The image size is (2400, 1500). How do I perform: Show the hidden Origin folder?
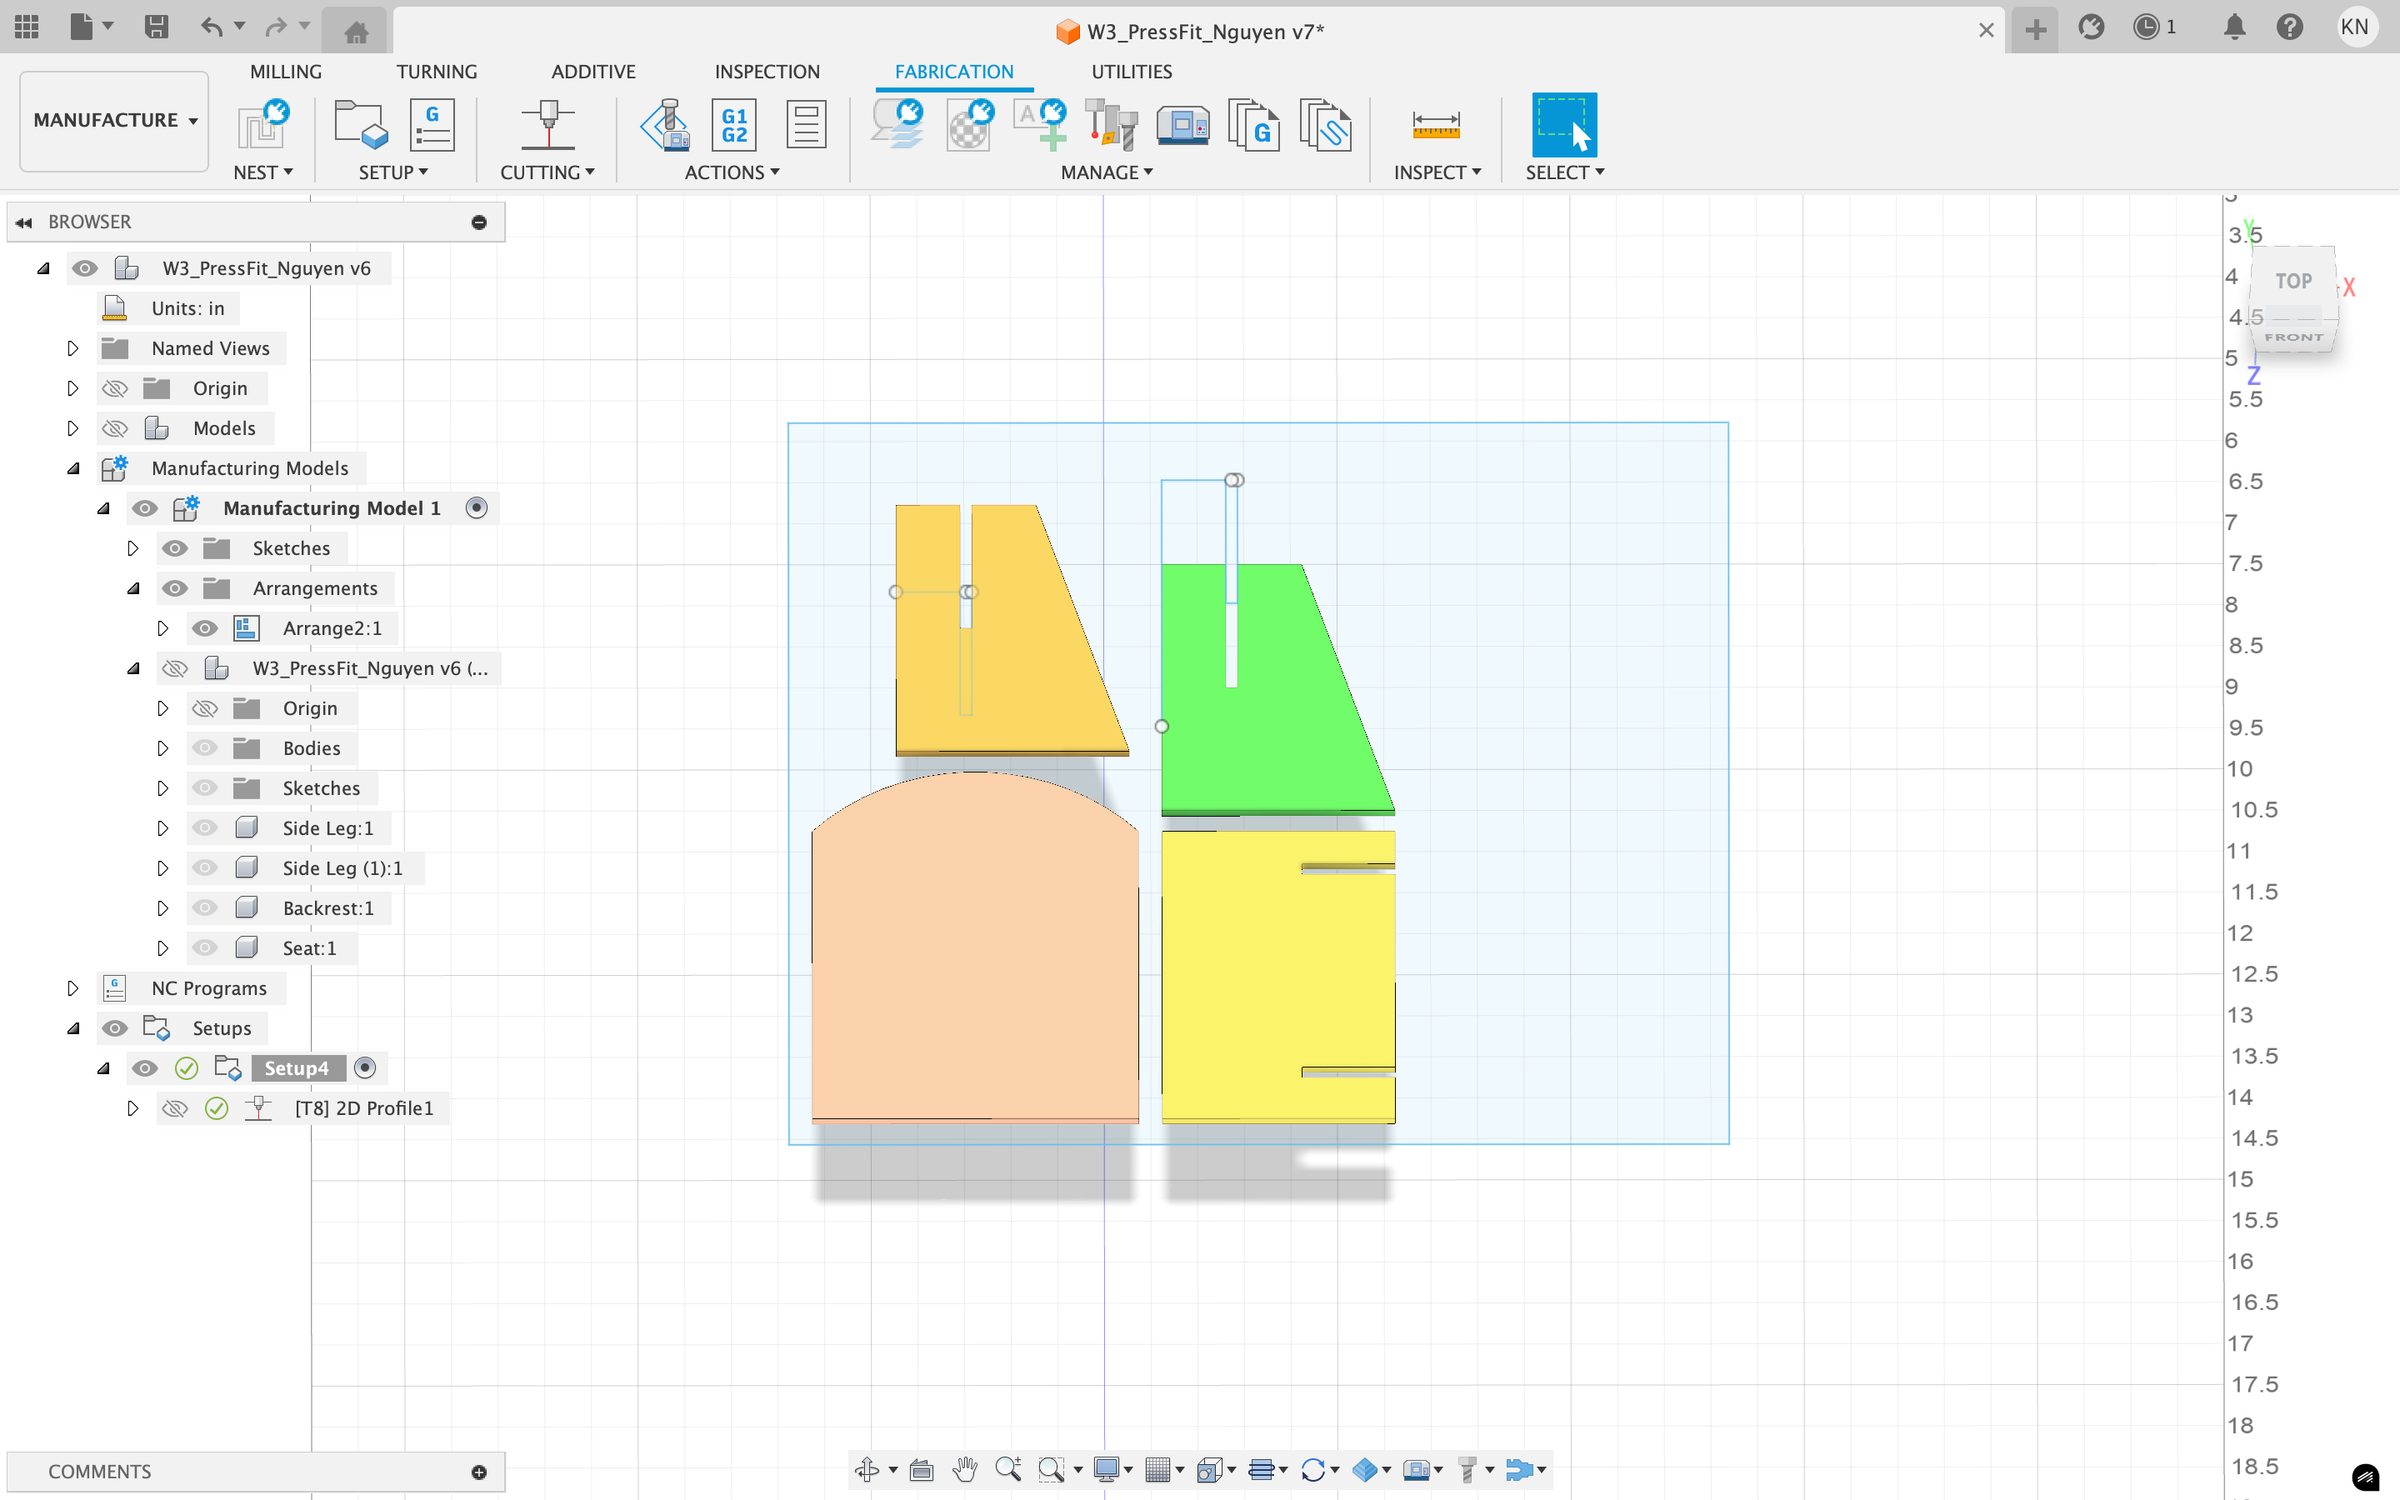115,388
